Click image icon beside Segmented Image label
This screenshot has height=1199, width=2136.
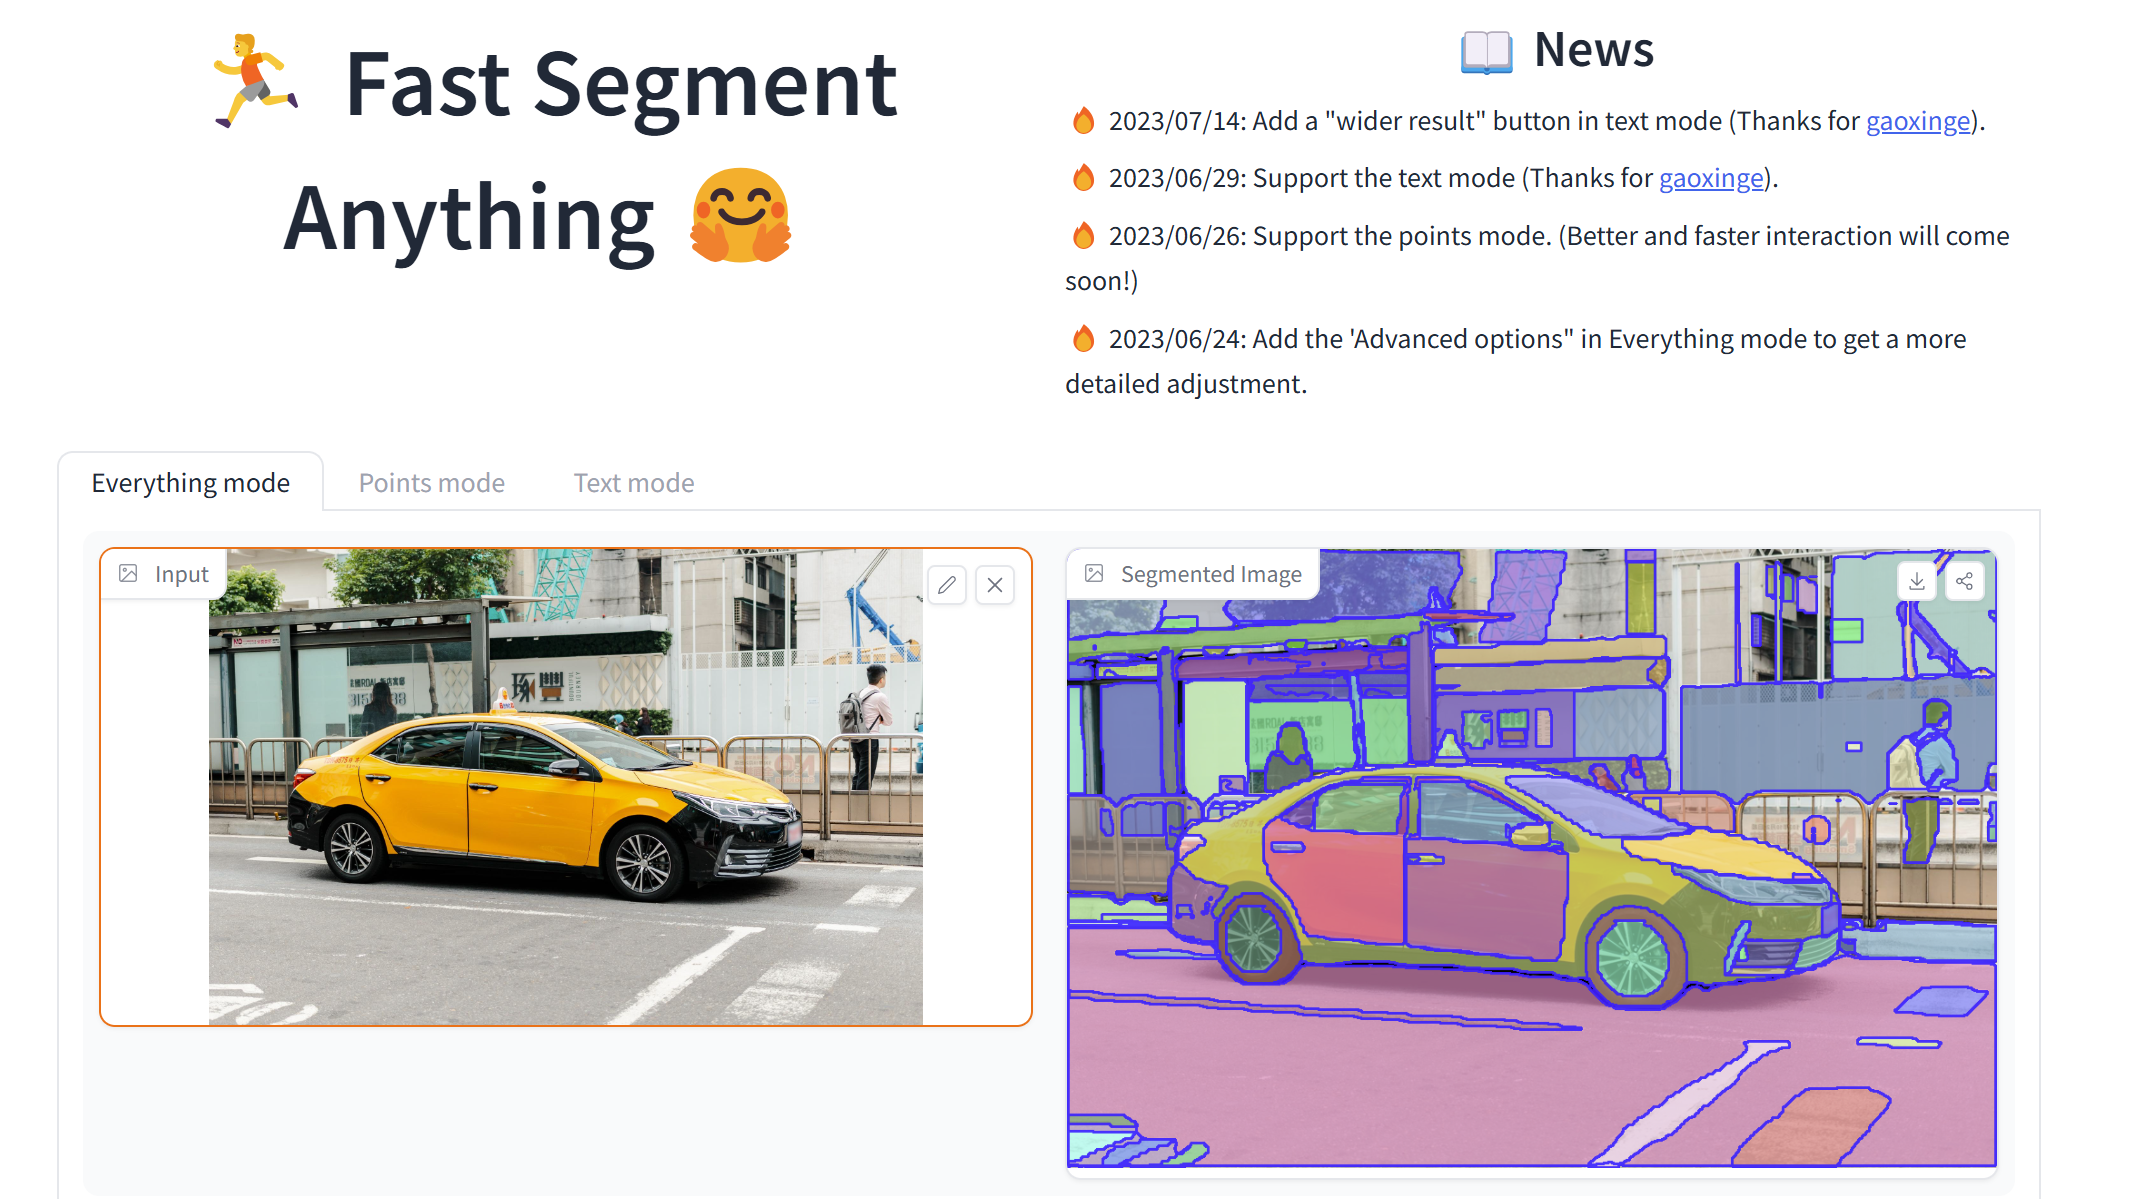(x=1094, y=574)
